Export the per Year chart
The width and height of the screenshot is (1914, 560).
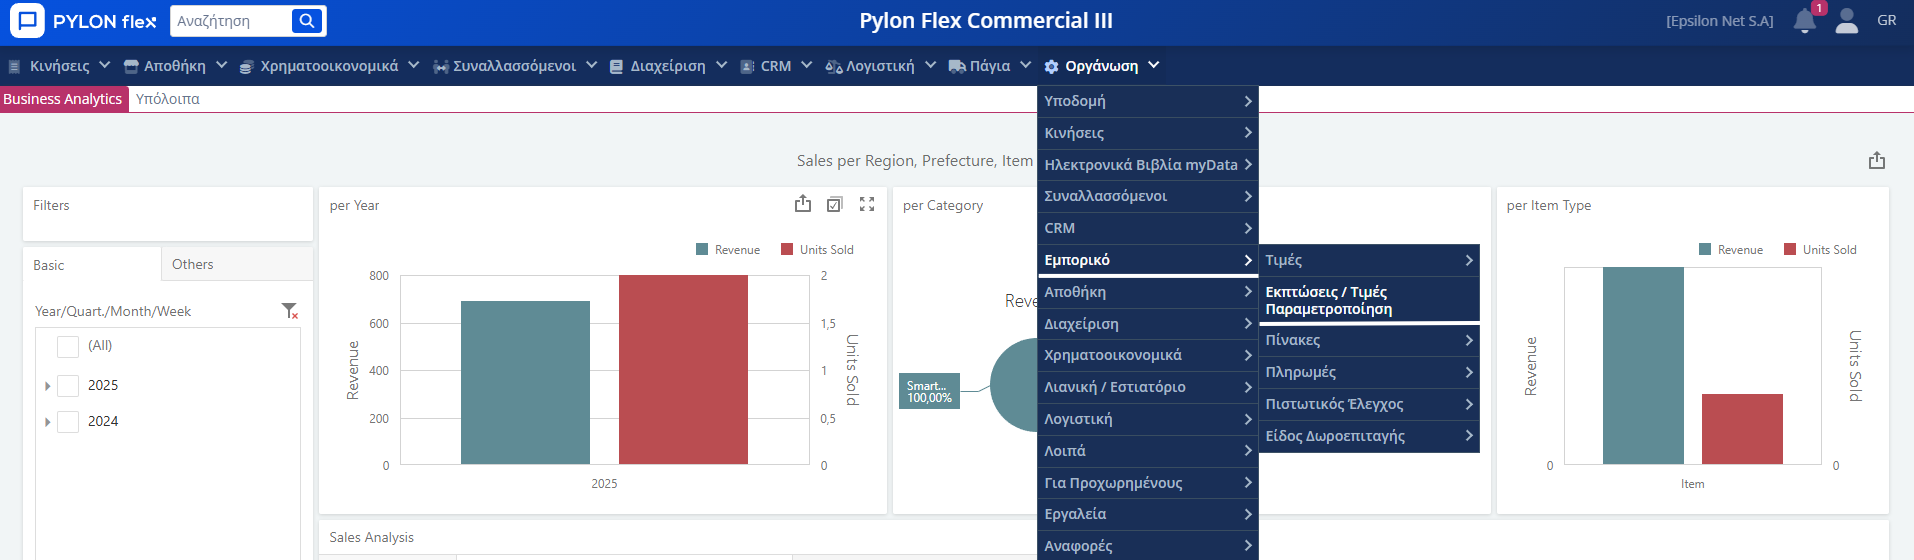803,204
